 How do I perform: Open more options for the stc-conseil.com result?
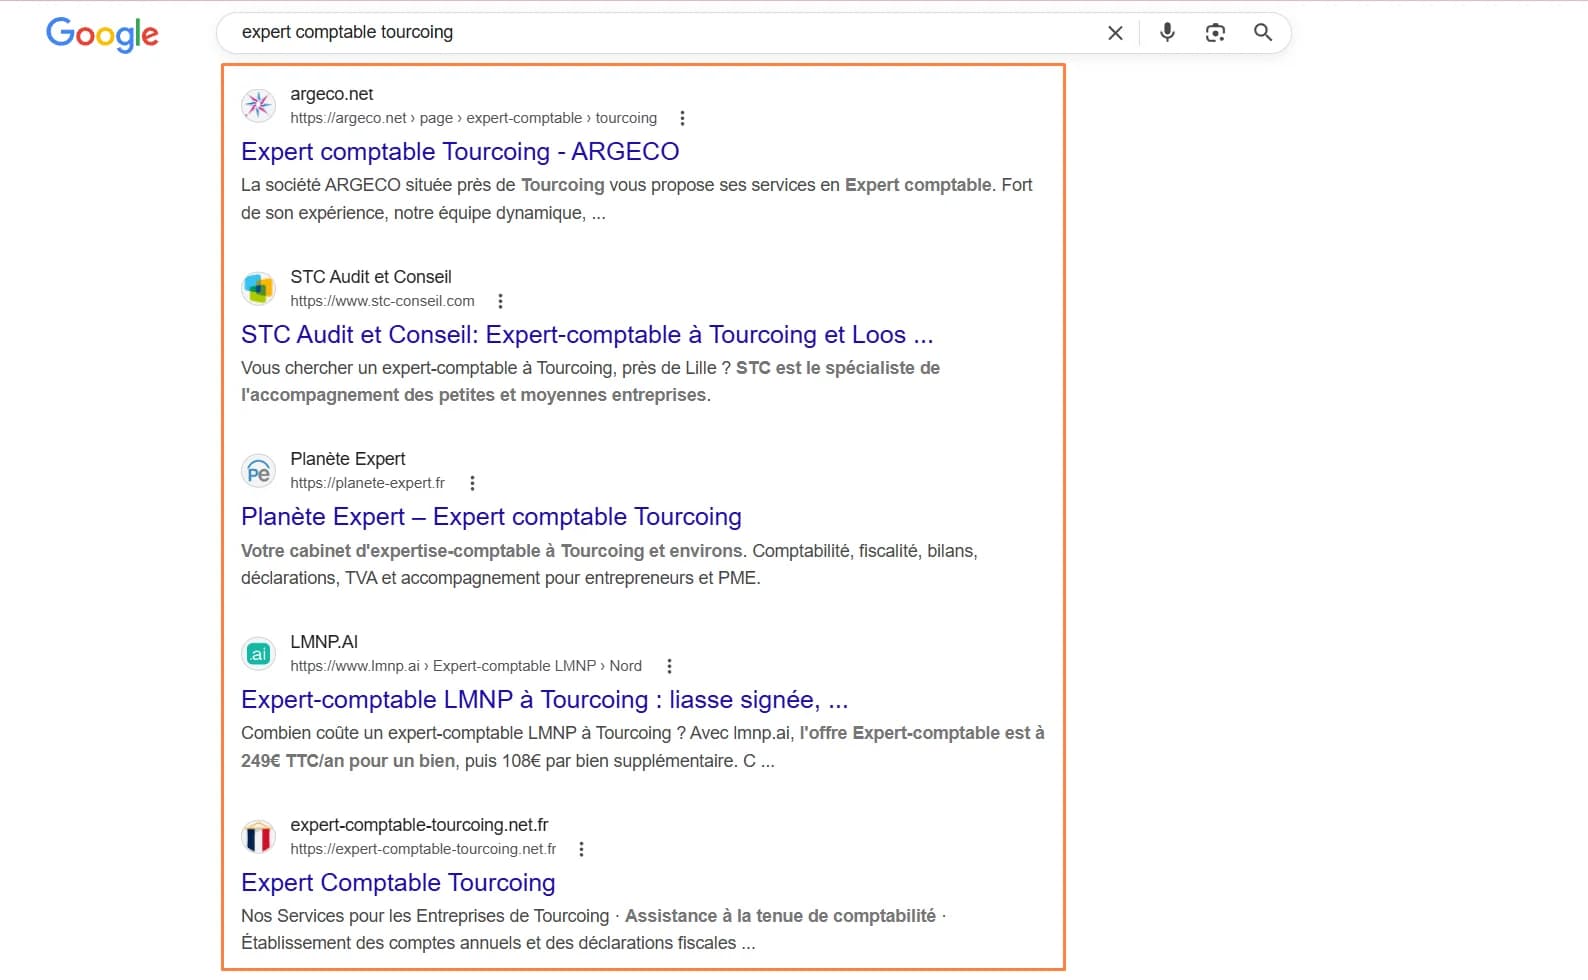point(500,301)
